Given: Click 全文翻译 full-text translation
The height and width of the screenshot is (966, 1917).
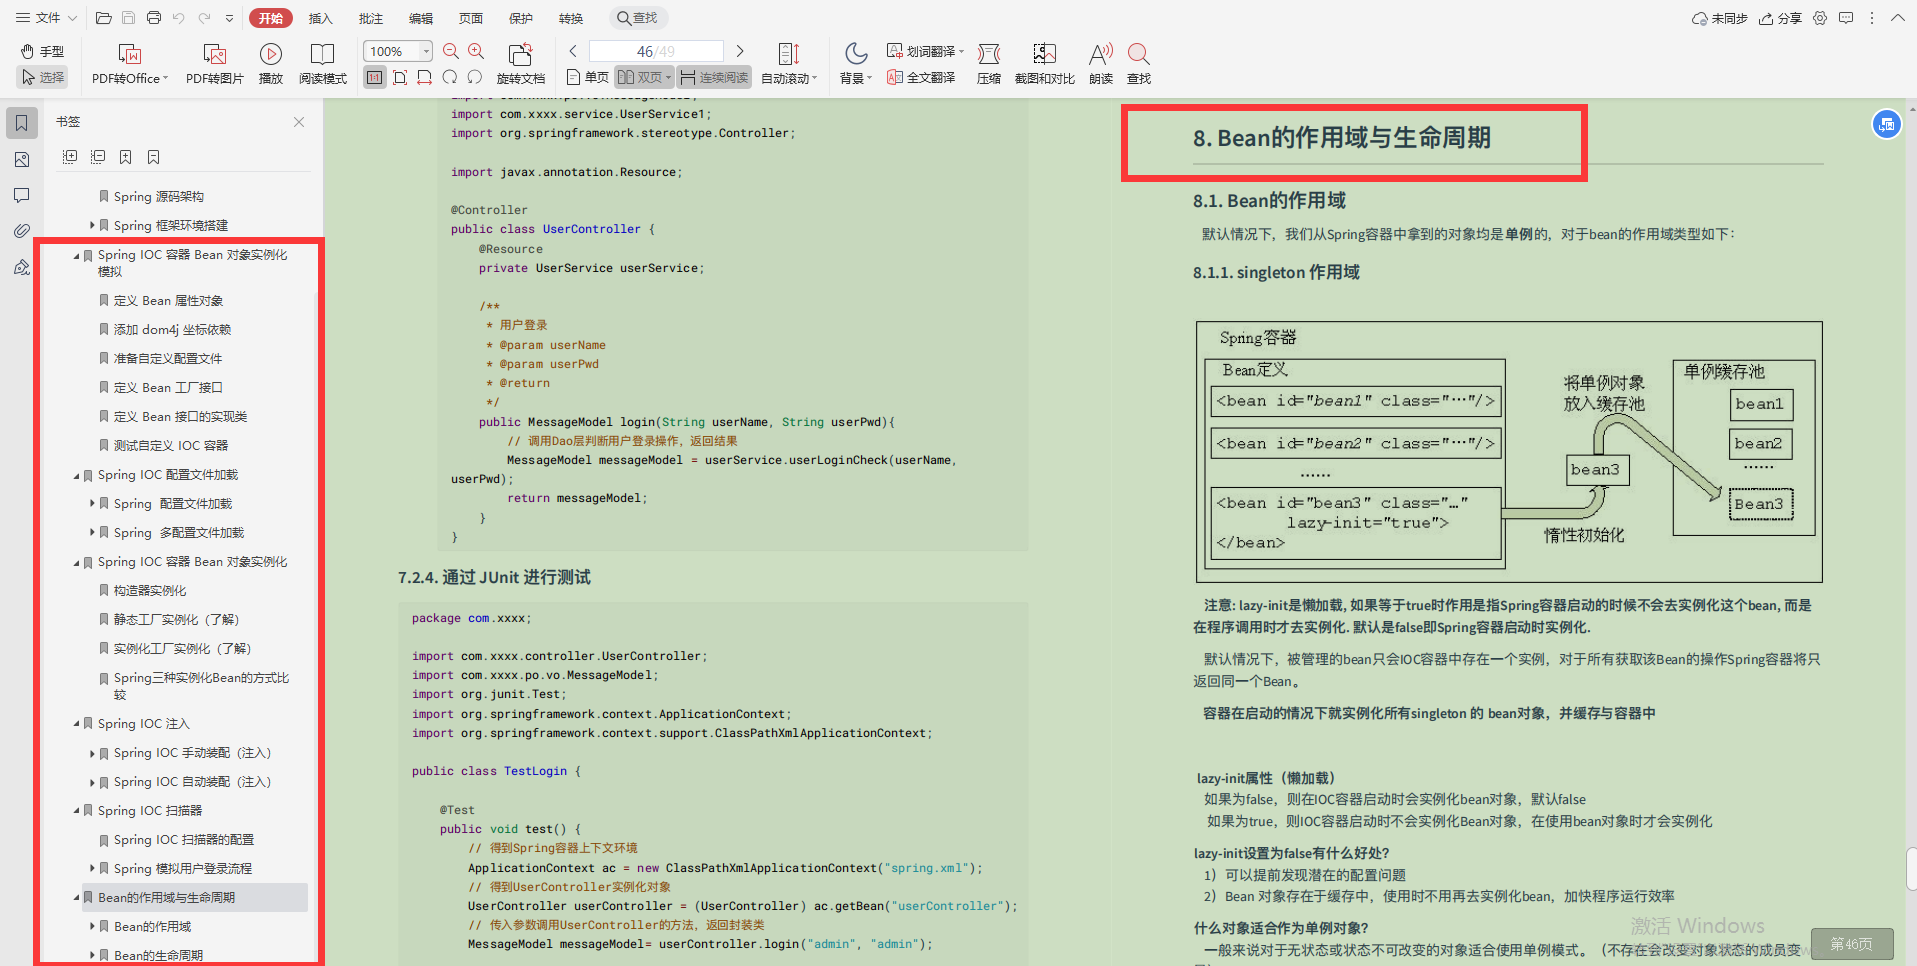Looking at the screenshot, I should [921, 77].
